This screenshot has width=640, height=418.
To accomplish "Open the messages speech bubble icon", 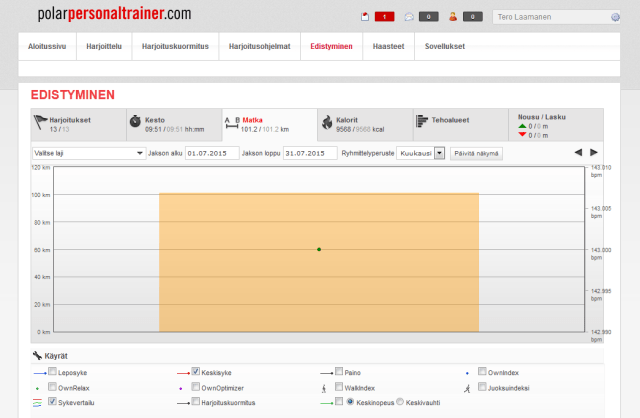I will pyautogui.click(x=409, y=16).
